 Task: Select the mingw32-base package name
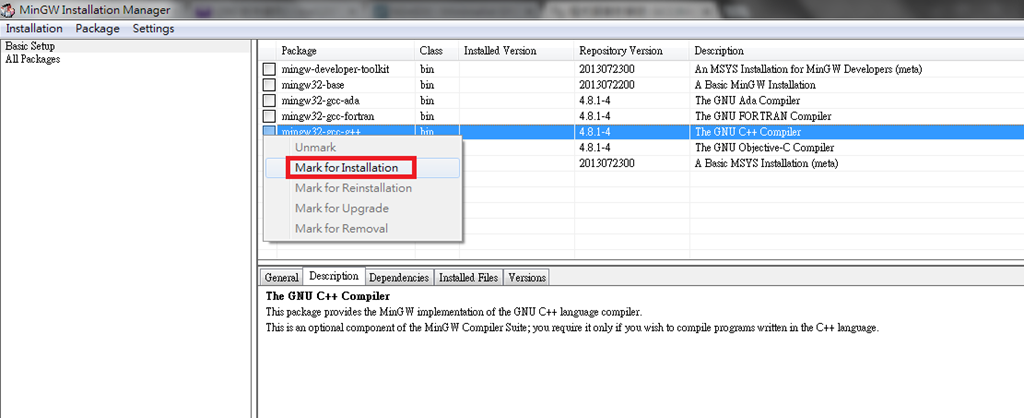313,85
